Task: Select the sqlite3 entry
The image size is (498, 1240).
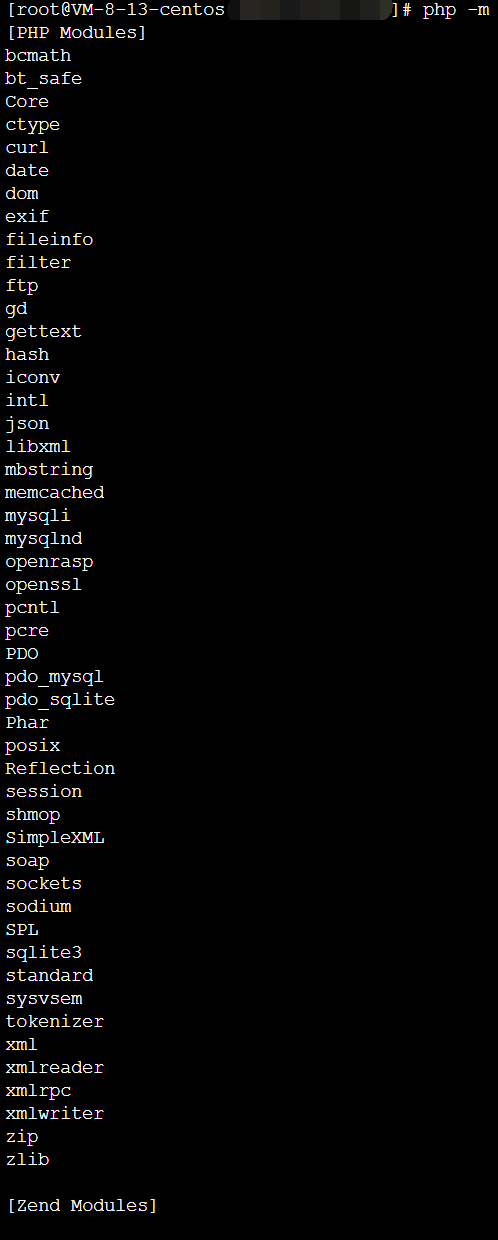Action: coord(44,953)
